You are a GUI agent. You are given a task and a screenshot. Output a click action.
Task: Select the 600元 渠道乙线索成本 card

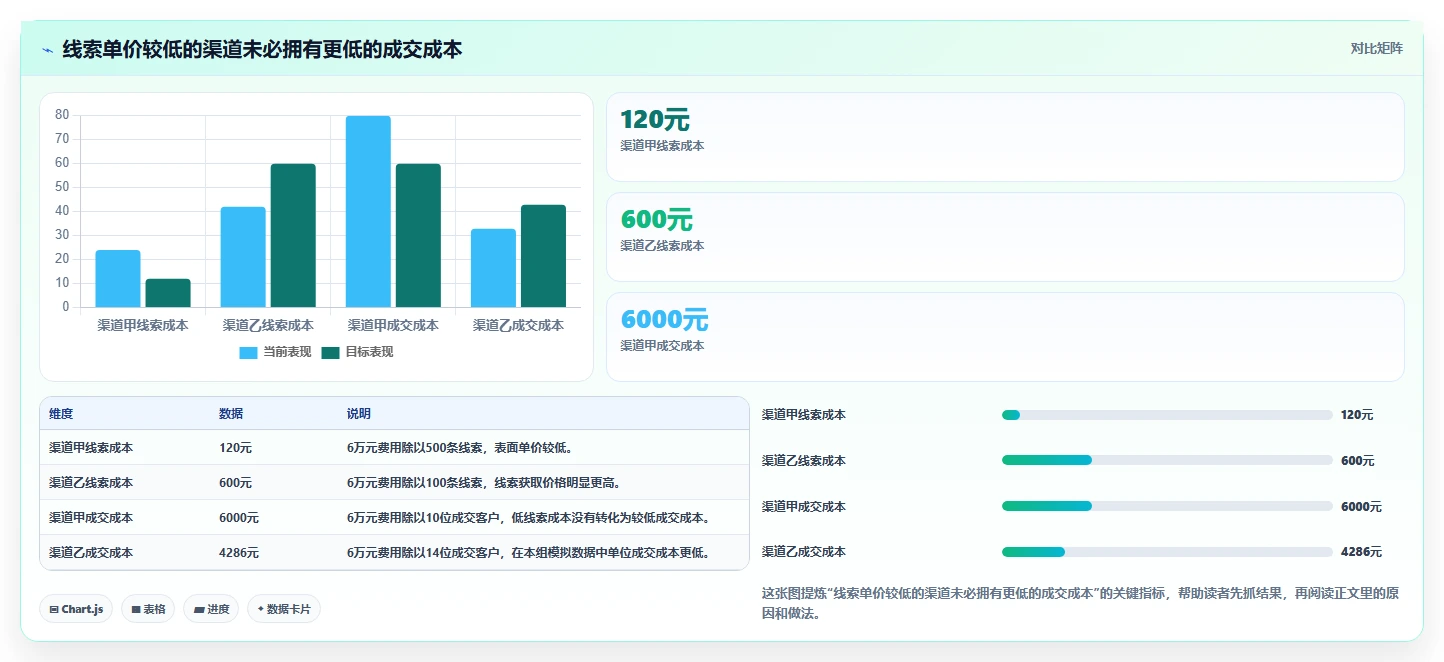click(1005, 237)
